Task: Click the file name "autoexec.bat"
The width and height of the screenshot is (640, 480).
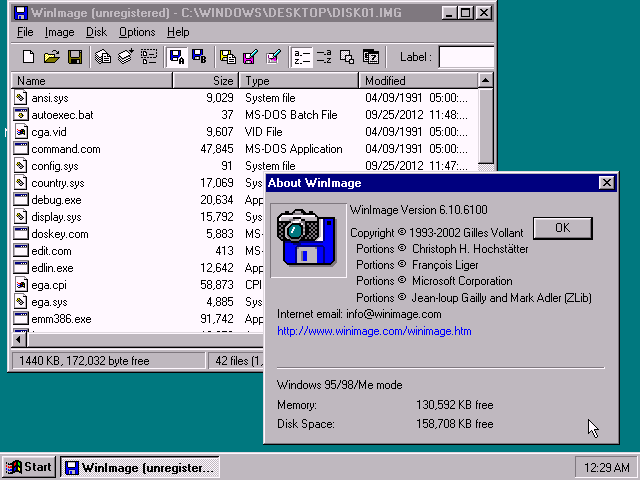Action: coord(62,115)
